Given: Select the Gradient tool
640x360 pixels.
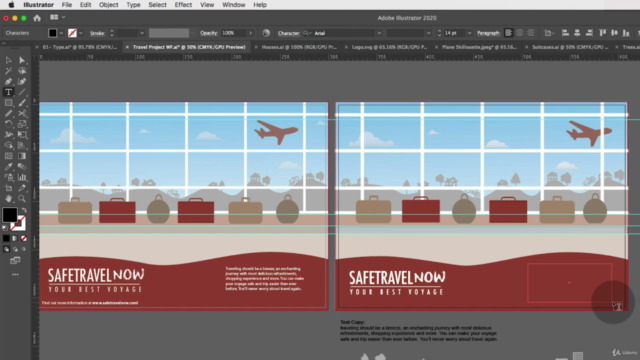Looking at the screenshot, I should (x=22, y=156).
